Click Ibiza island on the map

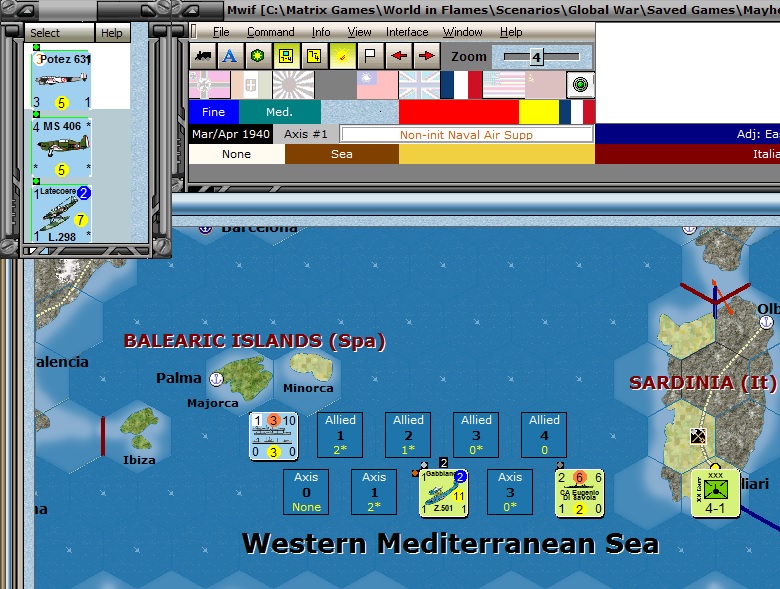pyautogui.click(x=139, y=428)
